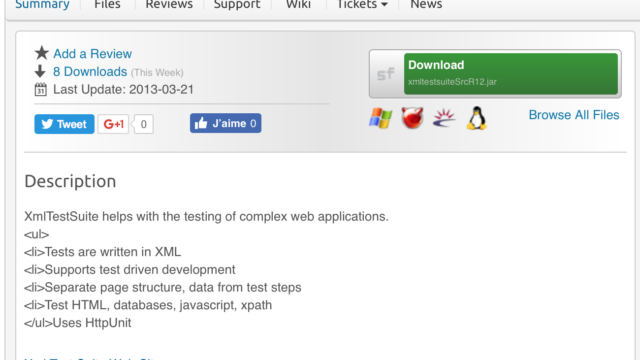Click the Google +1 button
This screenshot has width=640, height=360.
click(x=113, y=124)
